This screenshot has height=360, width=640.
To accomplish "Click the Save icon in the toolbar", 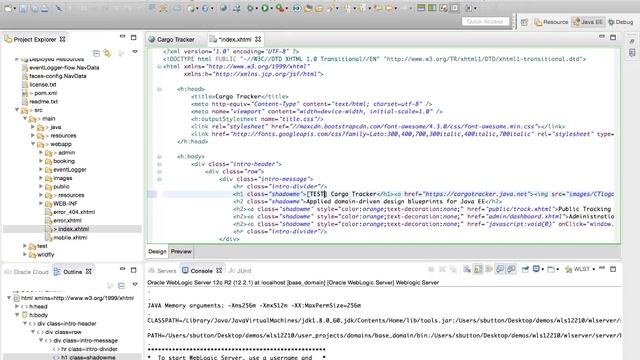I will click(24, 8).
